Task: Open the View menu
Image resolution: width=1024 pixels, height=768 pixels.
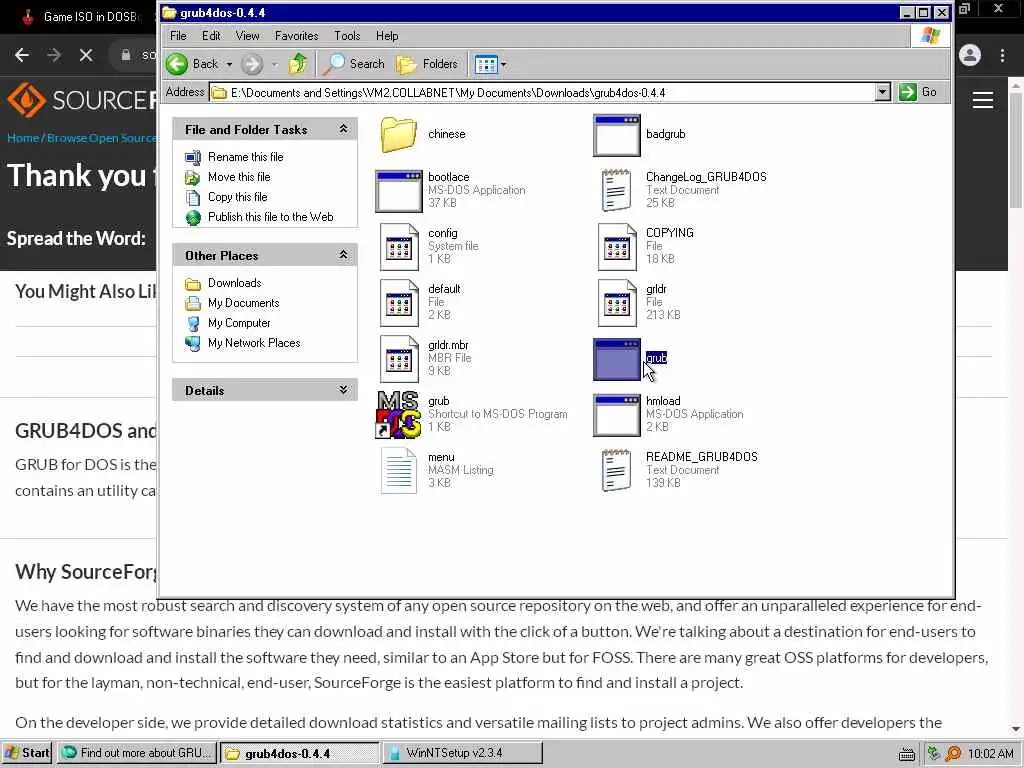Action: 247,36
